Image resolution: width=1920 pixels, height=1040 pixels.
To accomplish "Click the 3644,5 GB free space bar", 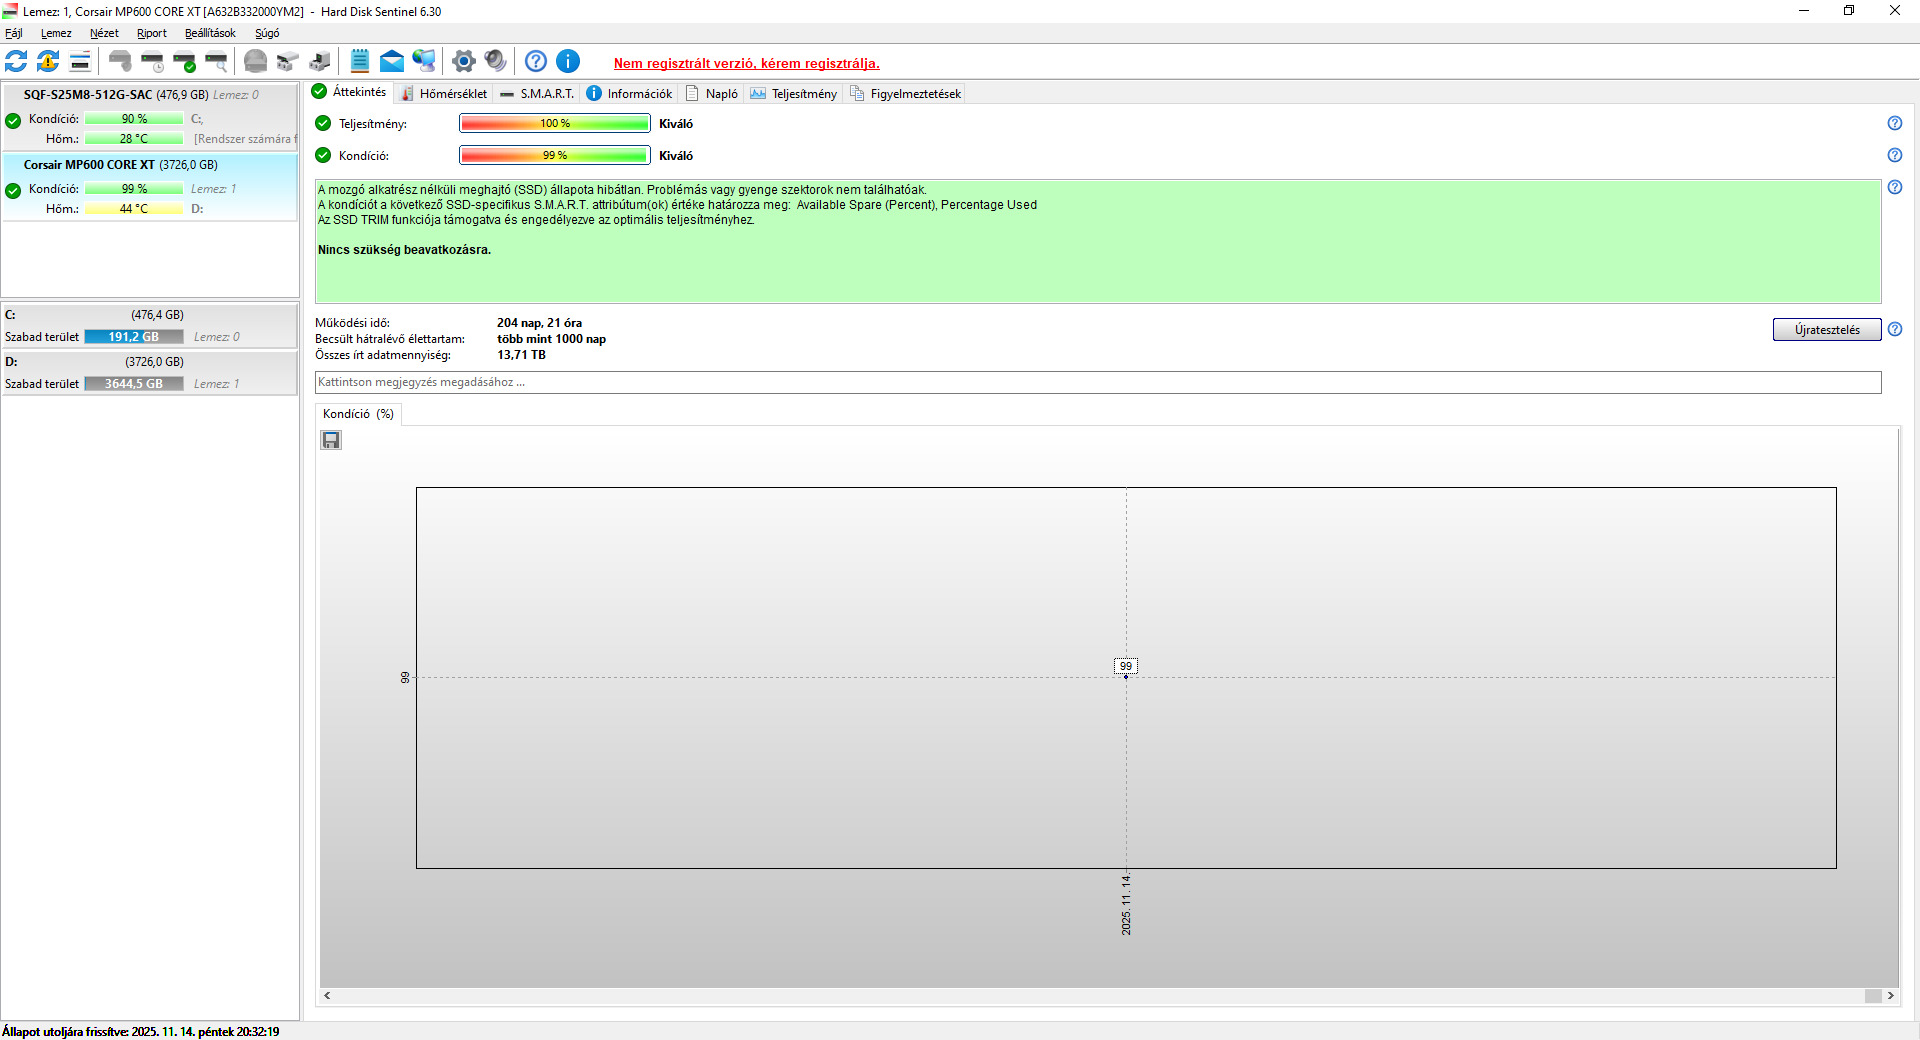I will 134,384.
